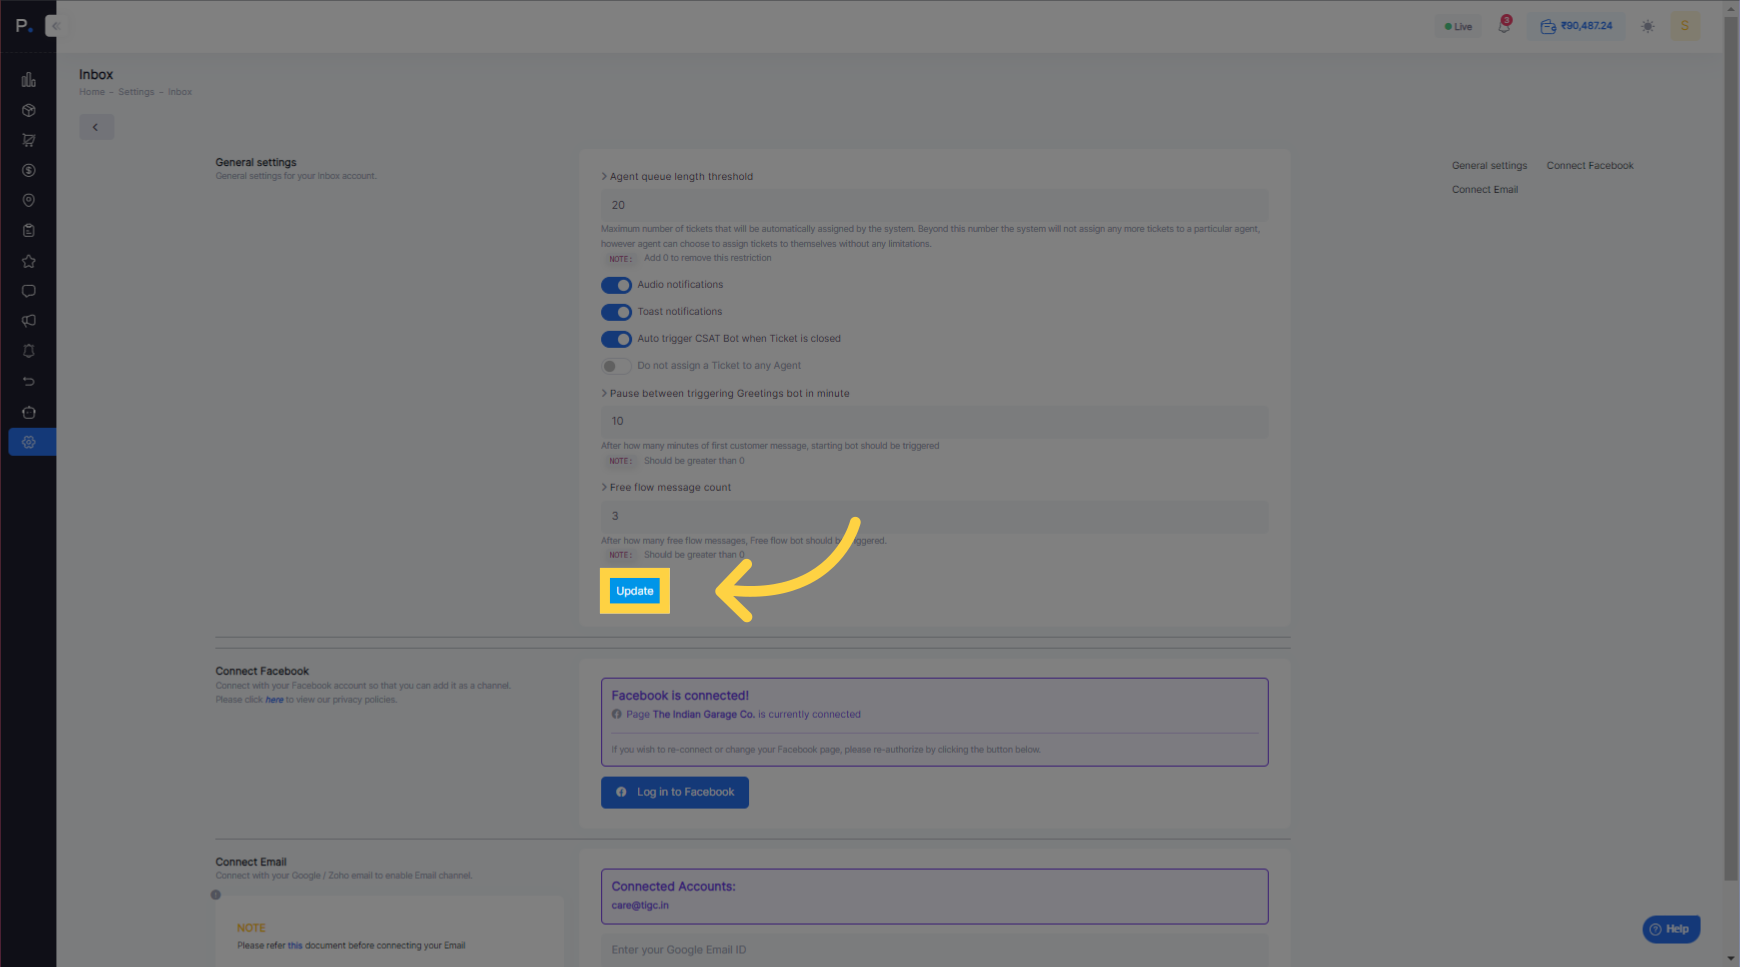Open the bell alerts sidebar icon
Image resolution: width=1740 pixels, height=967 pixels.
point(29,351)
